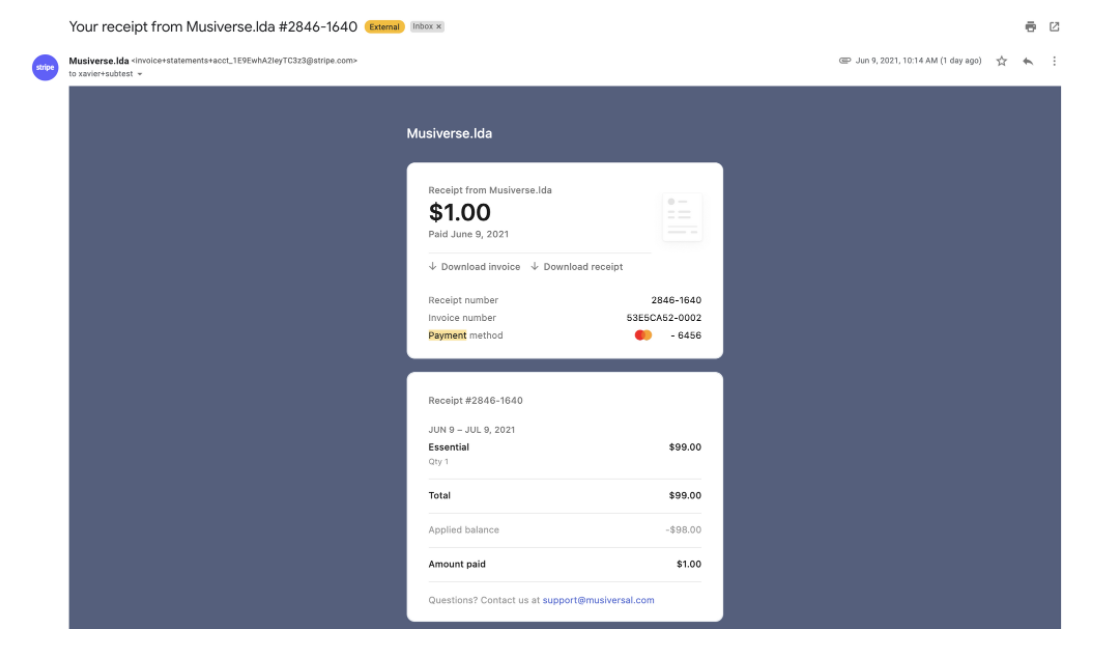The height and width of the screenshot is (658, 1103).
Task: Click the attachment paperclip icon
Action: tap(844, 61)
